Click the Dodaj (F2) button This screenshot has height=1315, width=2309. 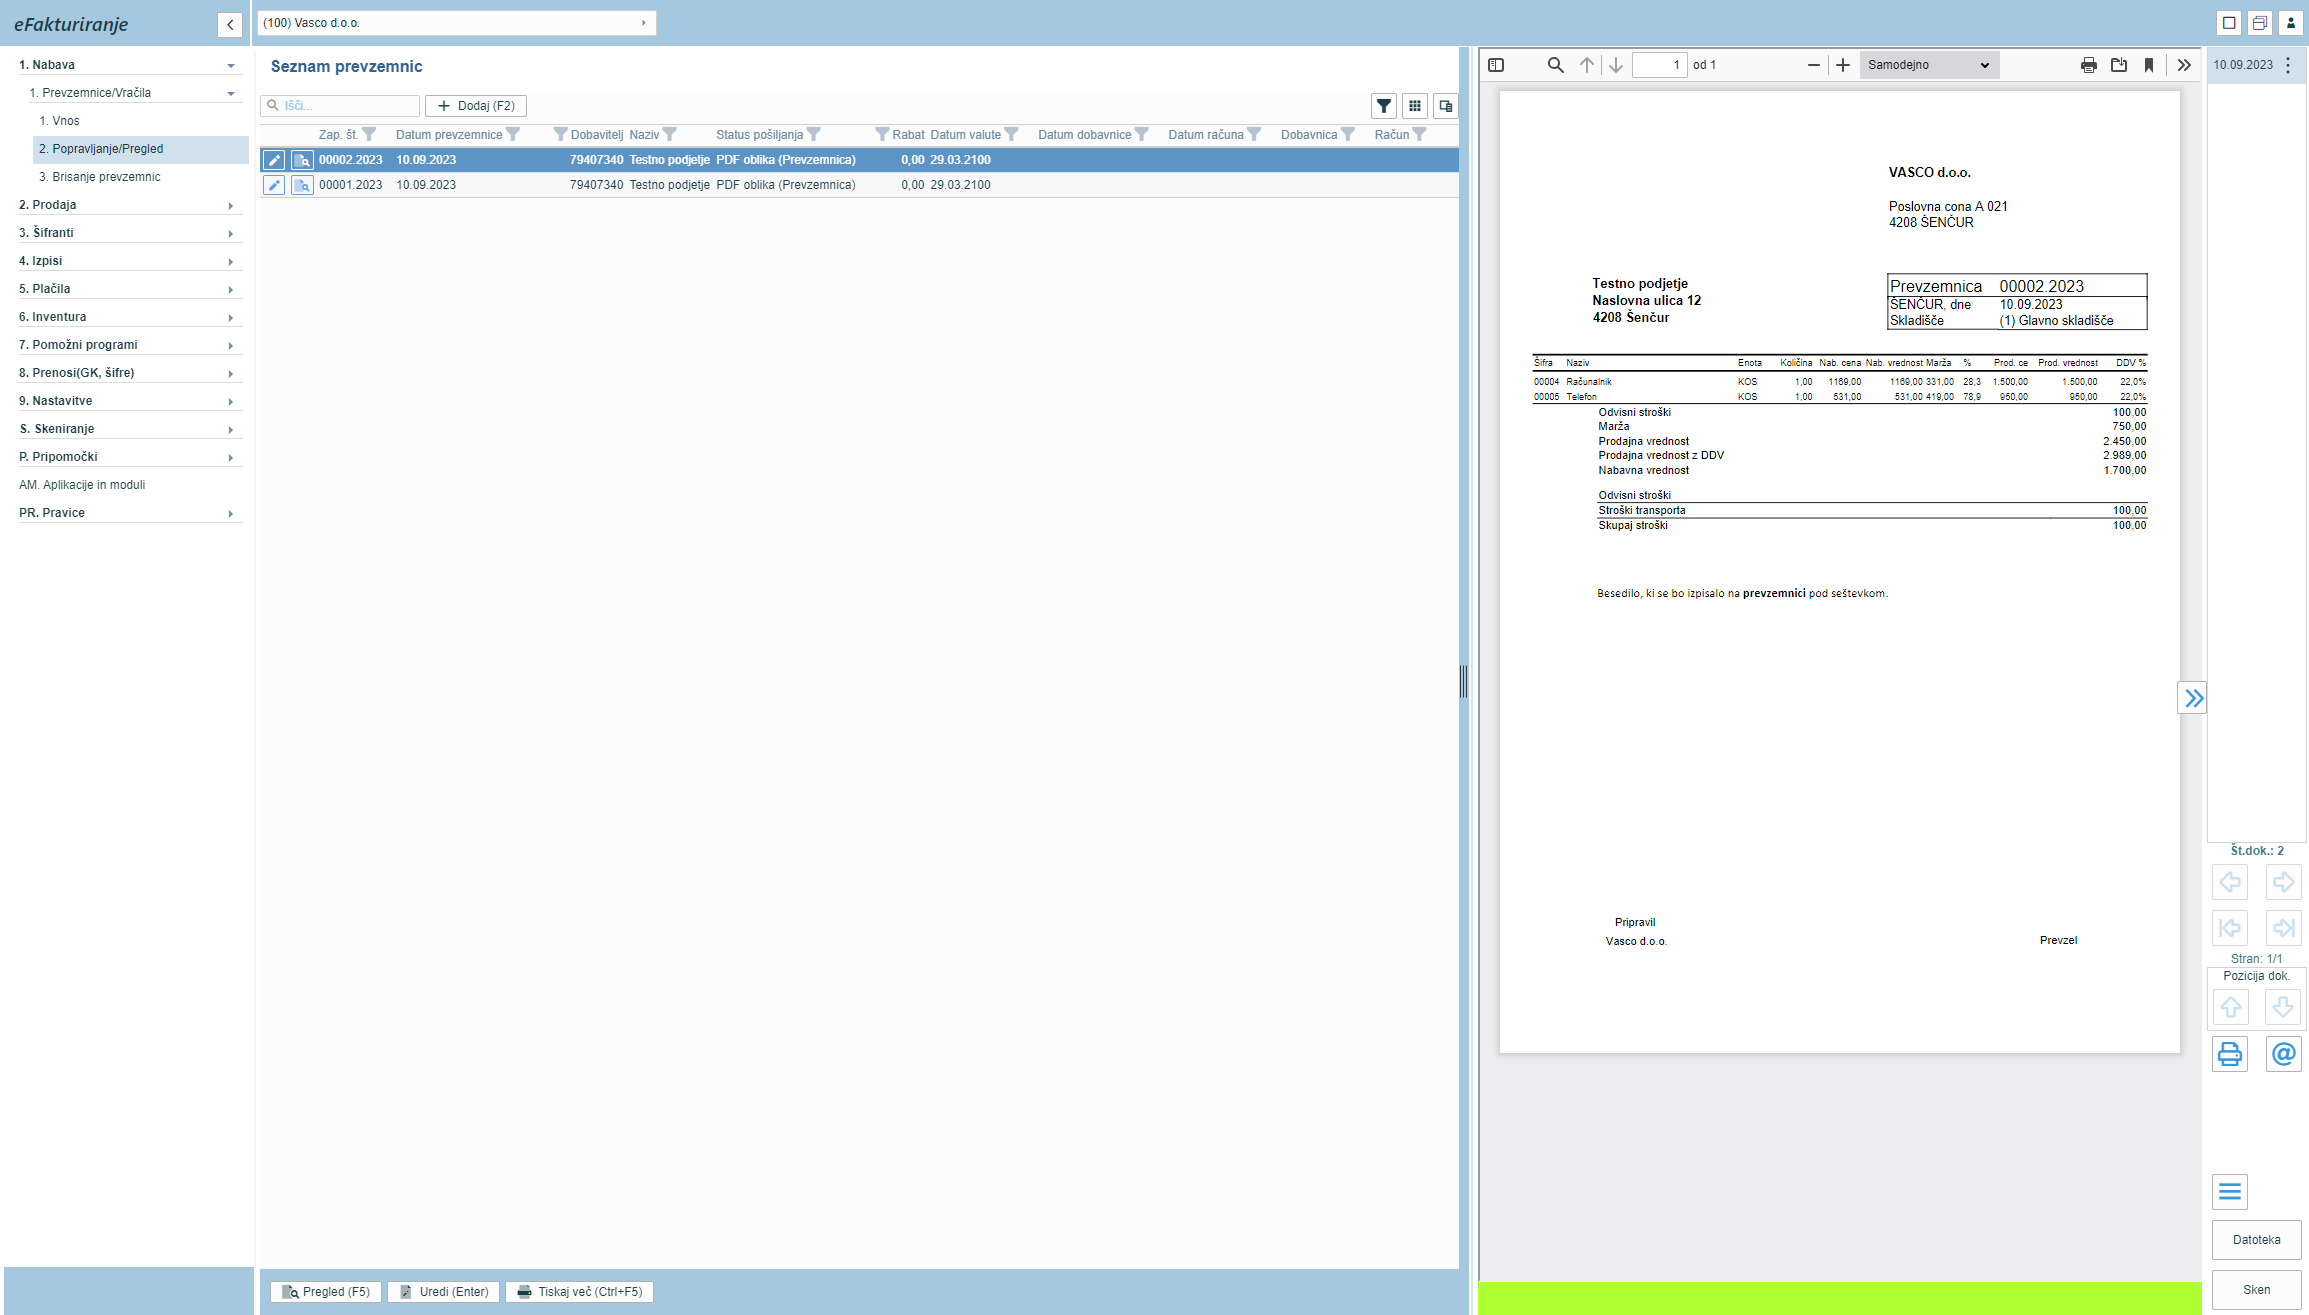pos(476,106)
